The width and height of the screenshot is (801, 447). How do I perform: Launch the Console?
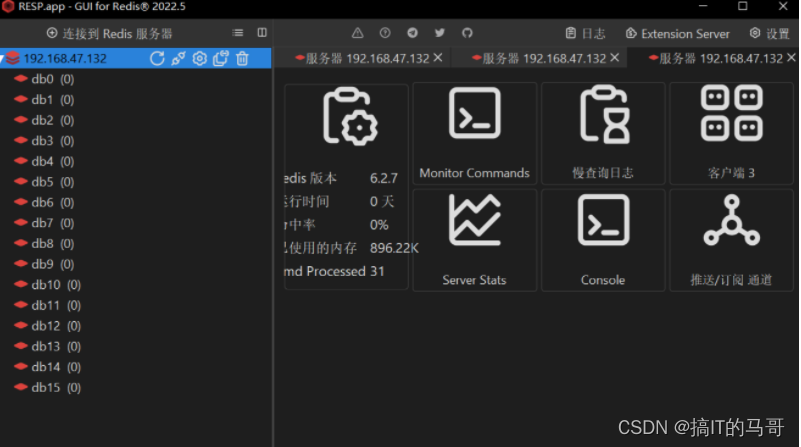click(x=603, y=240)
